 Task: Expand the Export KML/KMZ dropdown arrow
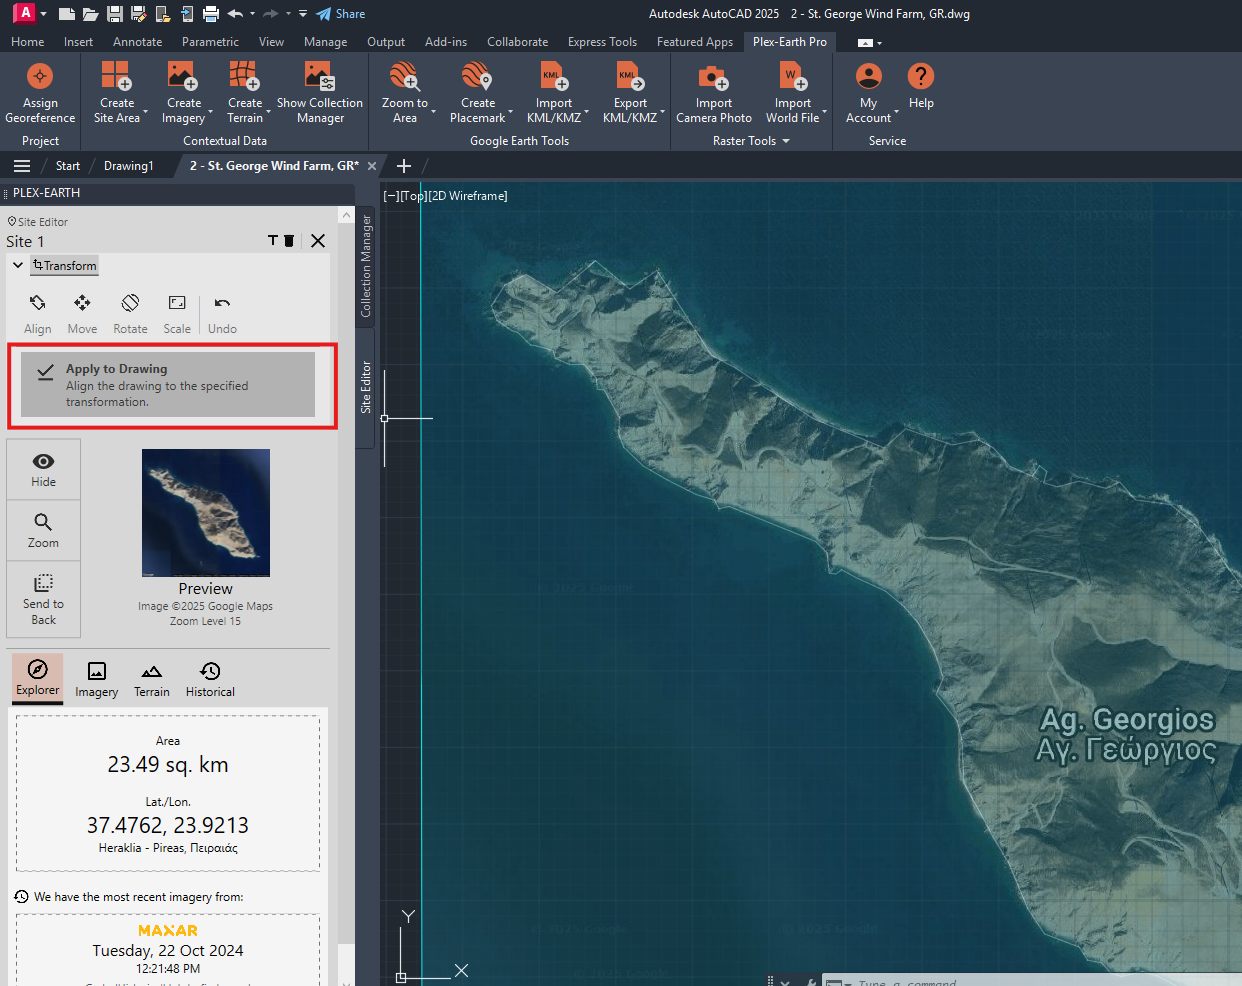[x=663, y=112]
